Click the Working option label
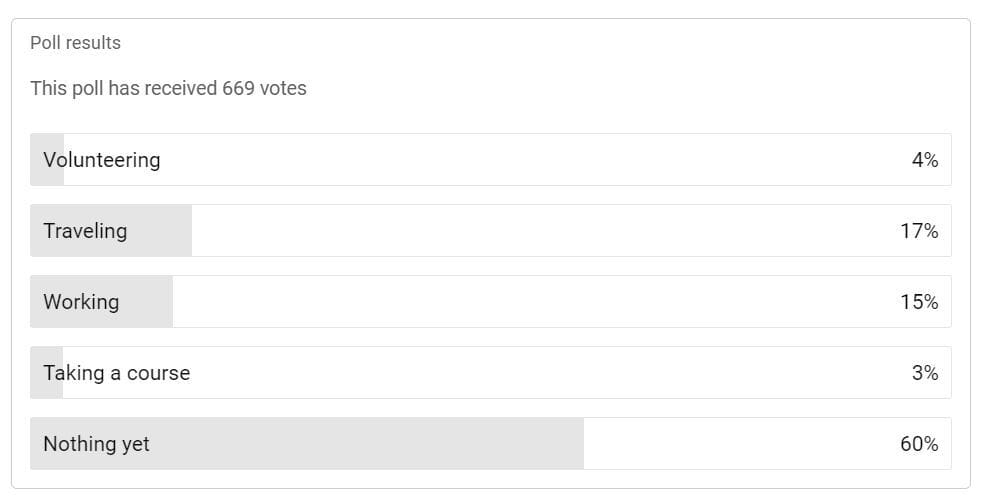Screen dimensions: 983x500 81,302
